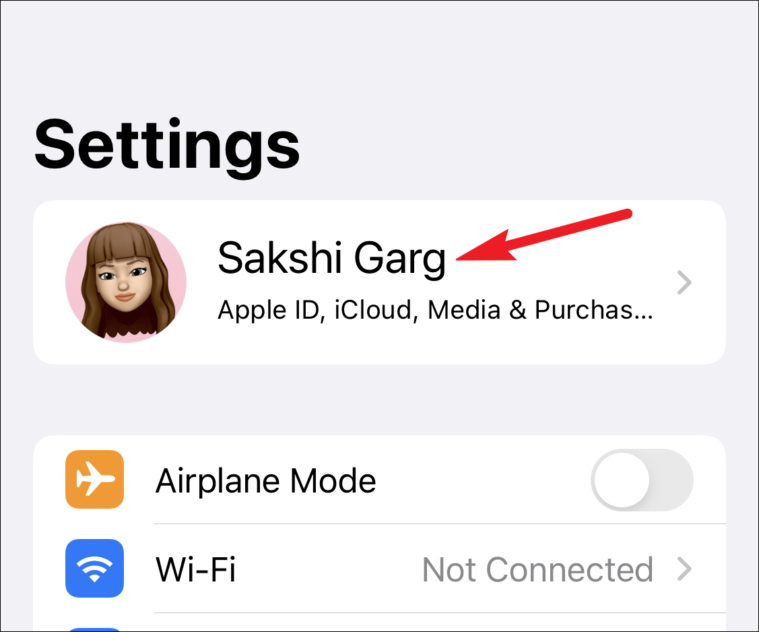759x632 pixels.
Task: Click the Settings page heading
Action: pyautogui.click(x=167, y=145)
